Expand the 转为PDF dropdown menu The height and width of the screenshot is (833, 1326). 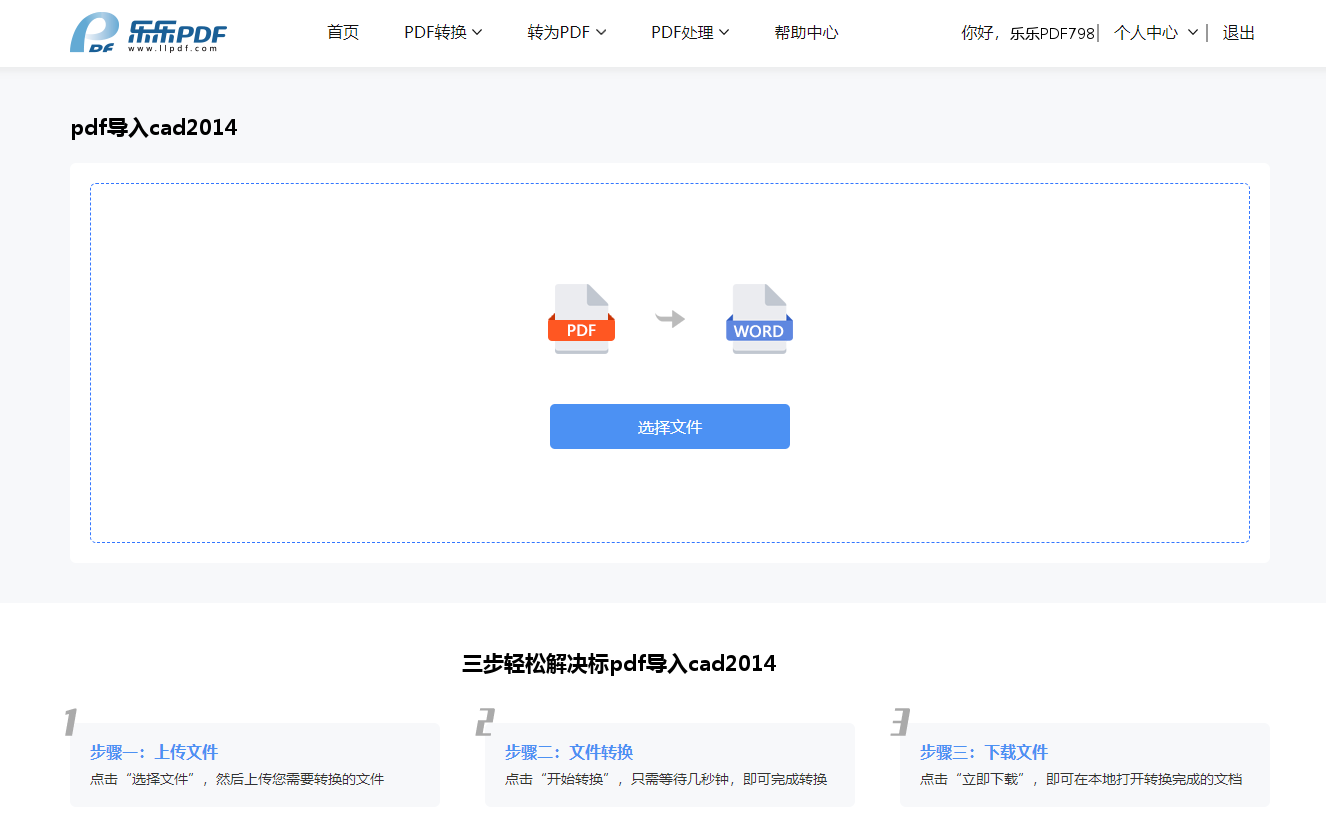tap(567, 33)
